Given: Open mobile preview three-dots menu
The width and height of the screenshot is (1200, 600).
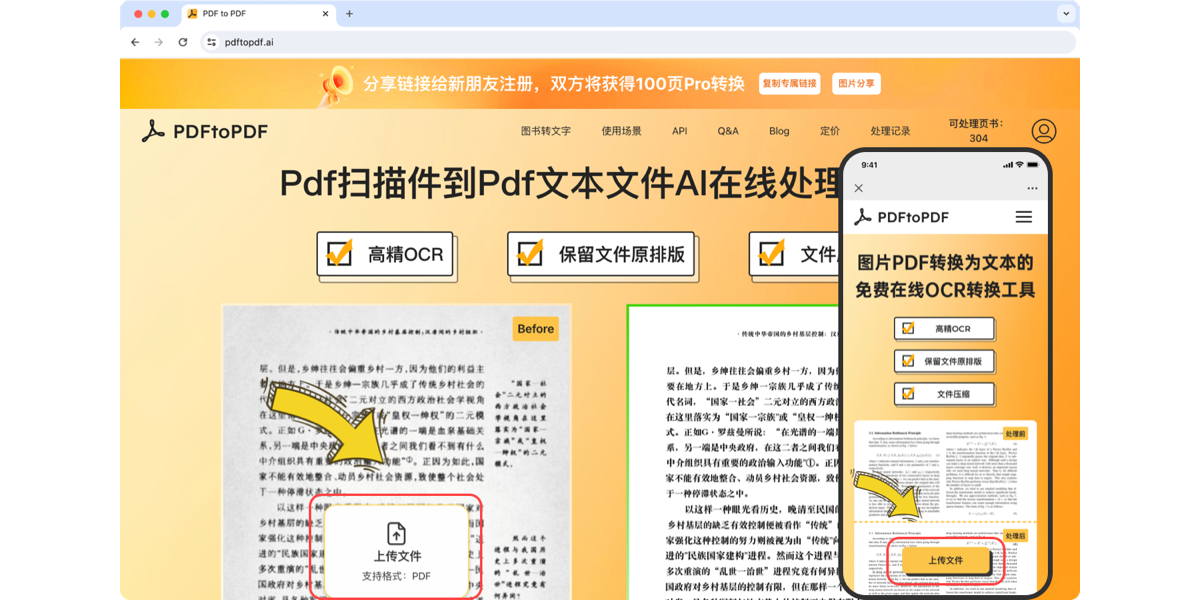Looking at the screenshot, I should tap(1032, 188).
